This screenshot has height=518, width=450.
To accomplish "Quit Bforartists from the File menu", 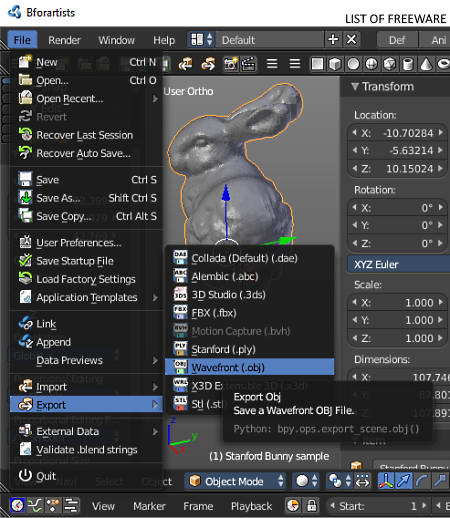I will [87, 476].
